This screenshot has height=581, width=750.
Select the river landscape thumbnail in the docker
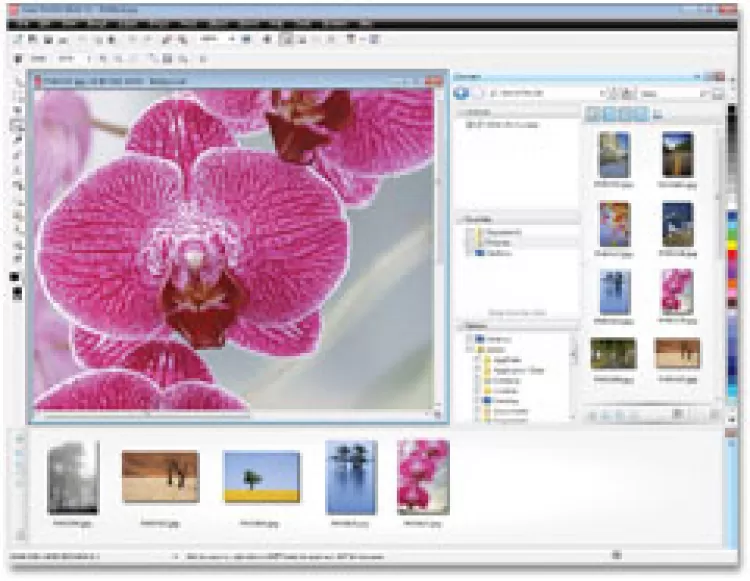pyautogui.click(x=614, y=155)
